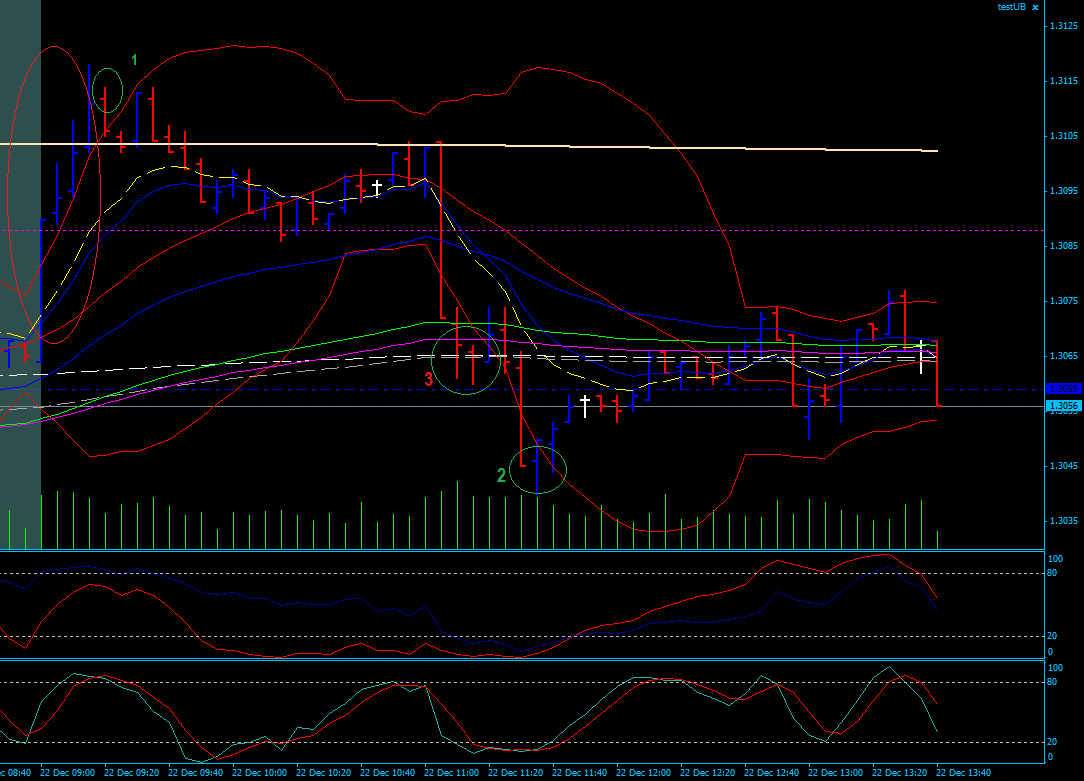1084x781 pixels.
Task: Click the green circle labeled 3
Action: coord(466,360)
